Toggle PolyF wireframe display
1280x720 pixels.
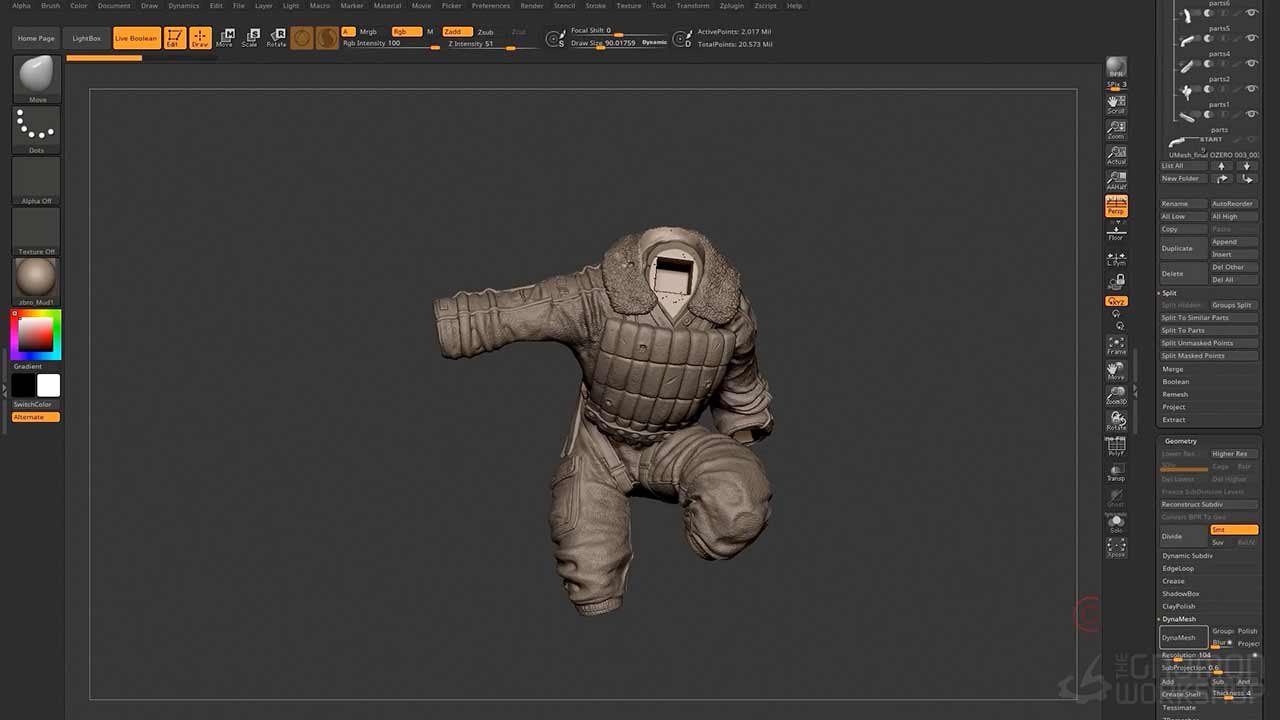[x=1116, y=446]
